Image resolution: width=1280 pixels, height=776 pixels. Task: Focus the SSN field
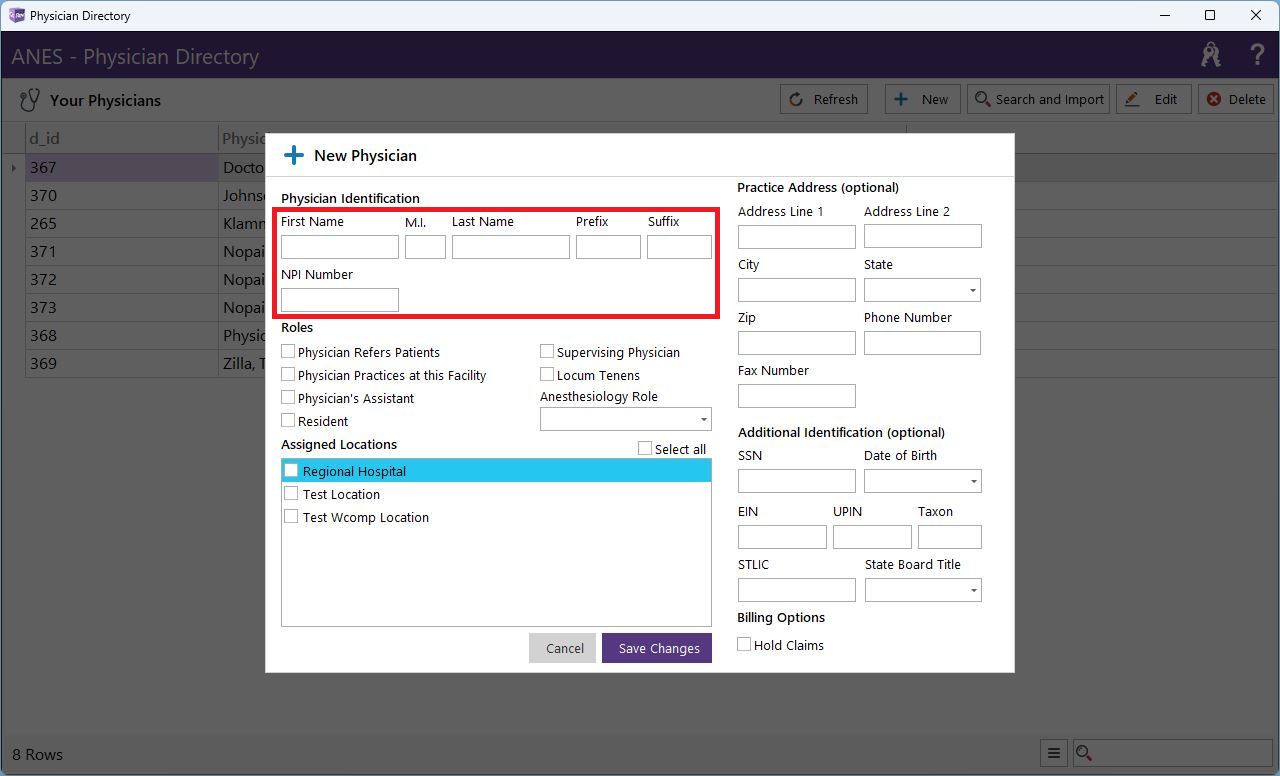click(797, 481)
